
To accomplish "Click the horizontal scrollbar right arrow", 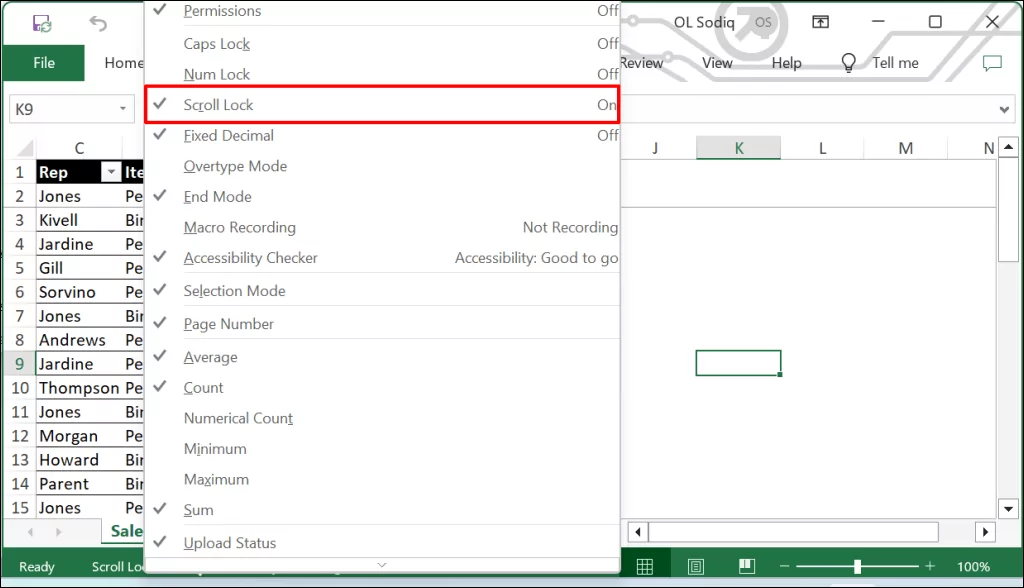I will [985, 532].
